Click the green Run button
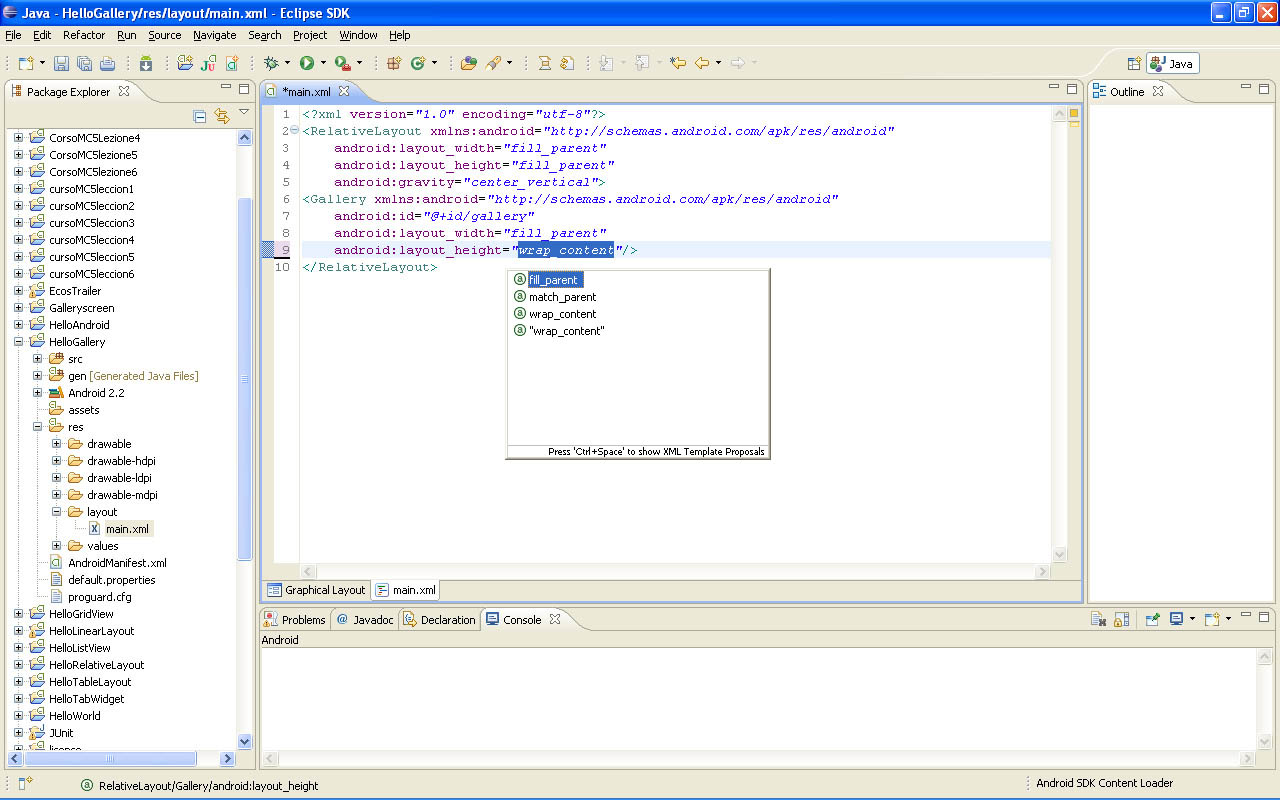This screenshot has height=800, width=1280. (x=307, y=63)
